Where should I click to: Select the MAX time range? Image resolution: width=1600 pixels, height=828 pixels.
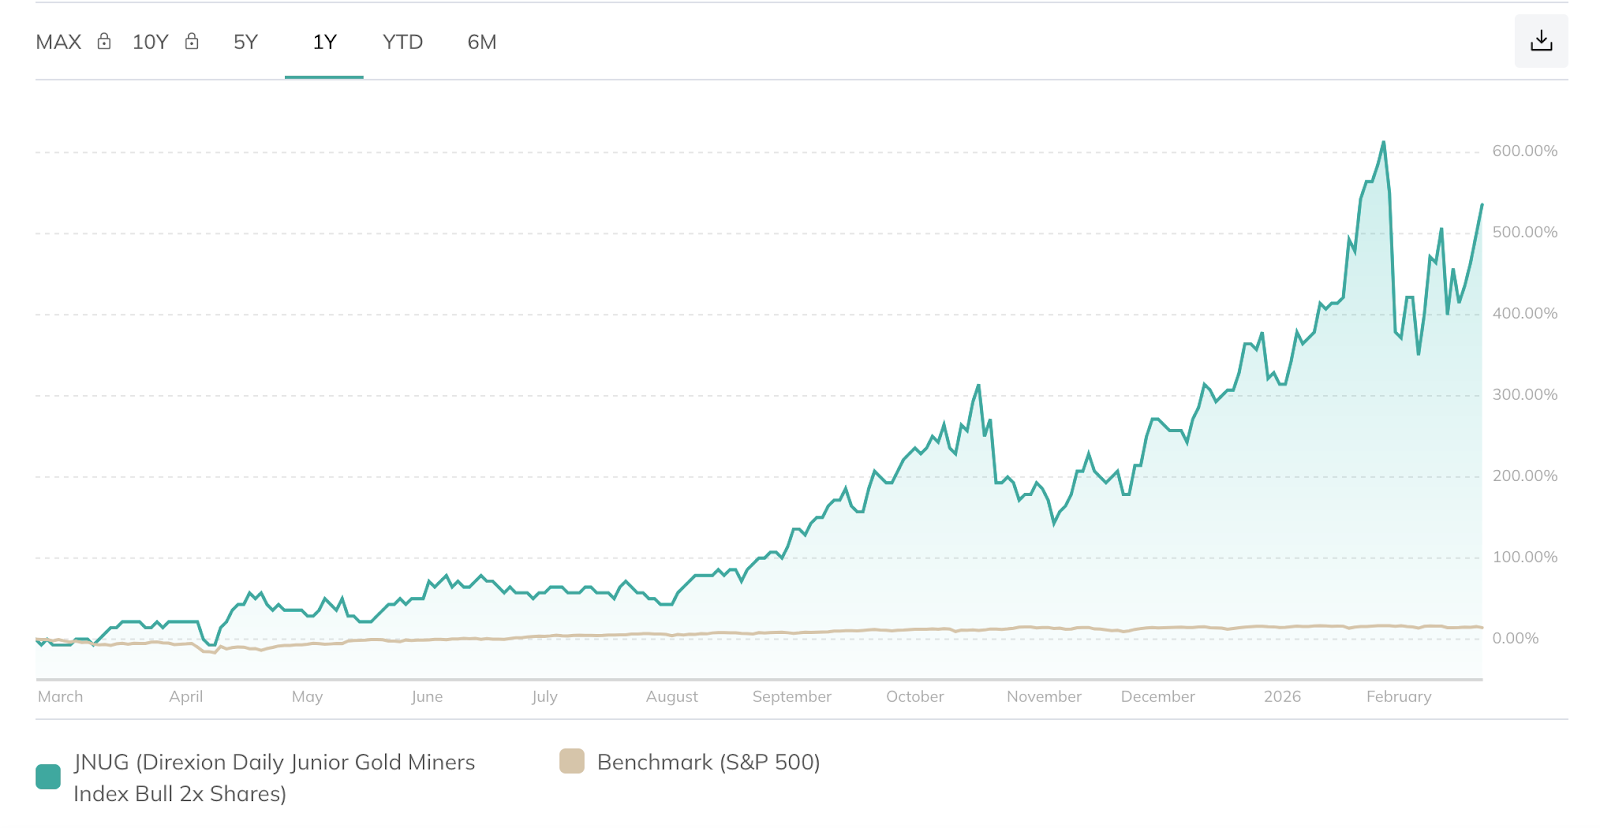(58, 42)
